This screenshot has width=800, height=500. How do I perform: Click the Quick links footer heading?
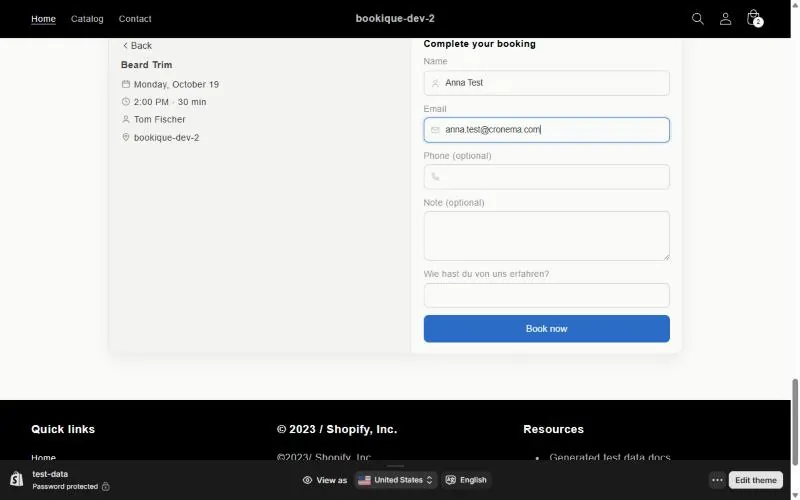coord(63,429)
